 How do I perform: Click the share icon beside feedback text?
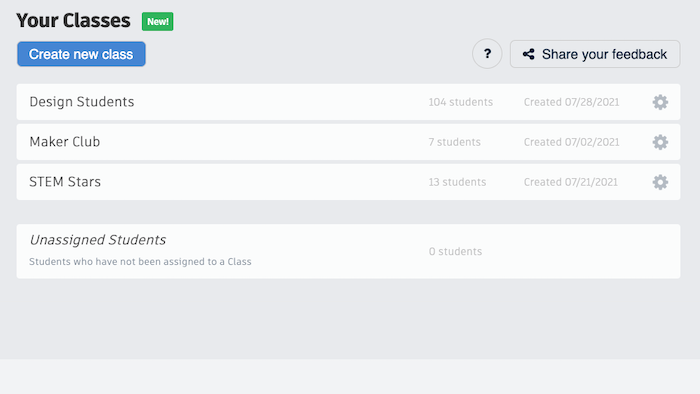click(529, 54)
